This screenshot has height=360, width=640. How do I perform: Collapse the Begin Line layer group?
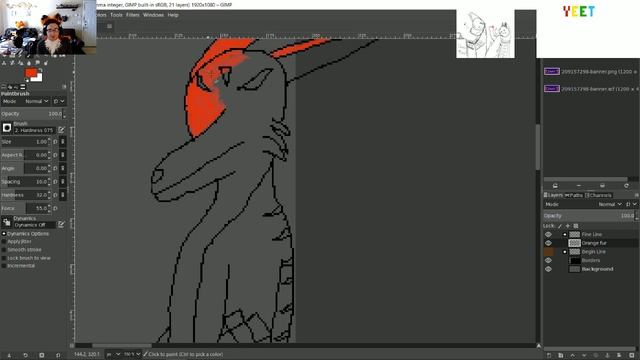tap(565, 252)
